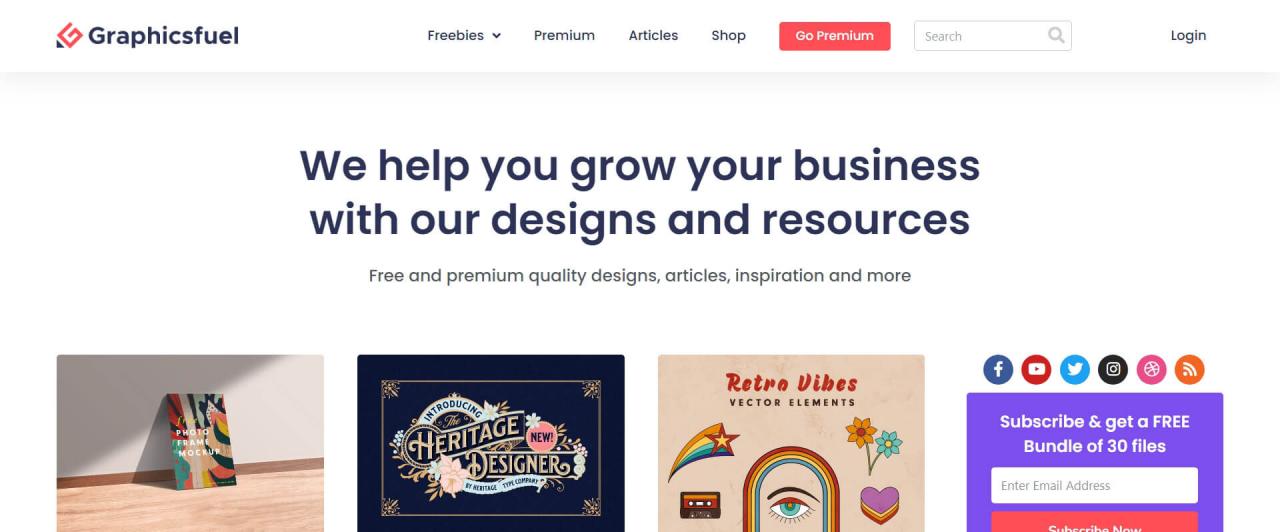Open the Twitter social icon
Image resolution: width=1280 pixels, height=532 pixels.
click(x=1075, y=369)
